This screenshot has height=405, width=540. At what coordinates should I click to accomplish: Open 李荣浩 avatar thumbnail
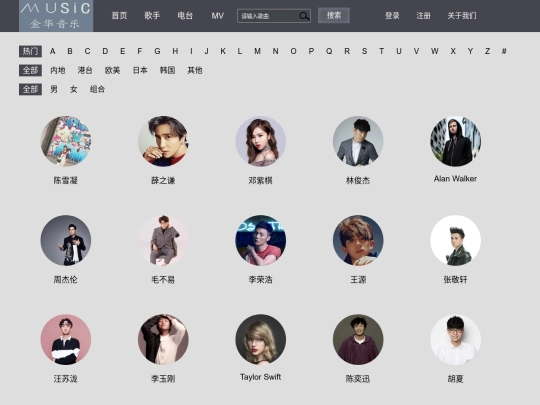coord(261,240)
